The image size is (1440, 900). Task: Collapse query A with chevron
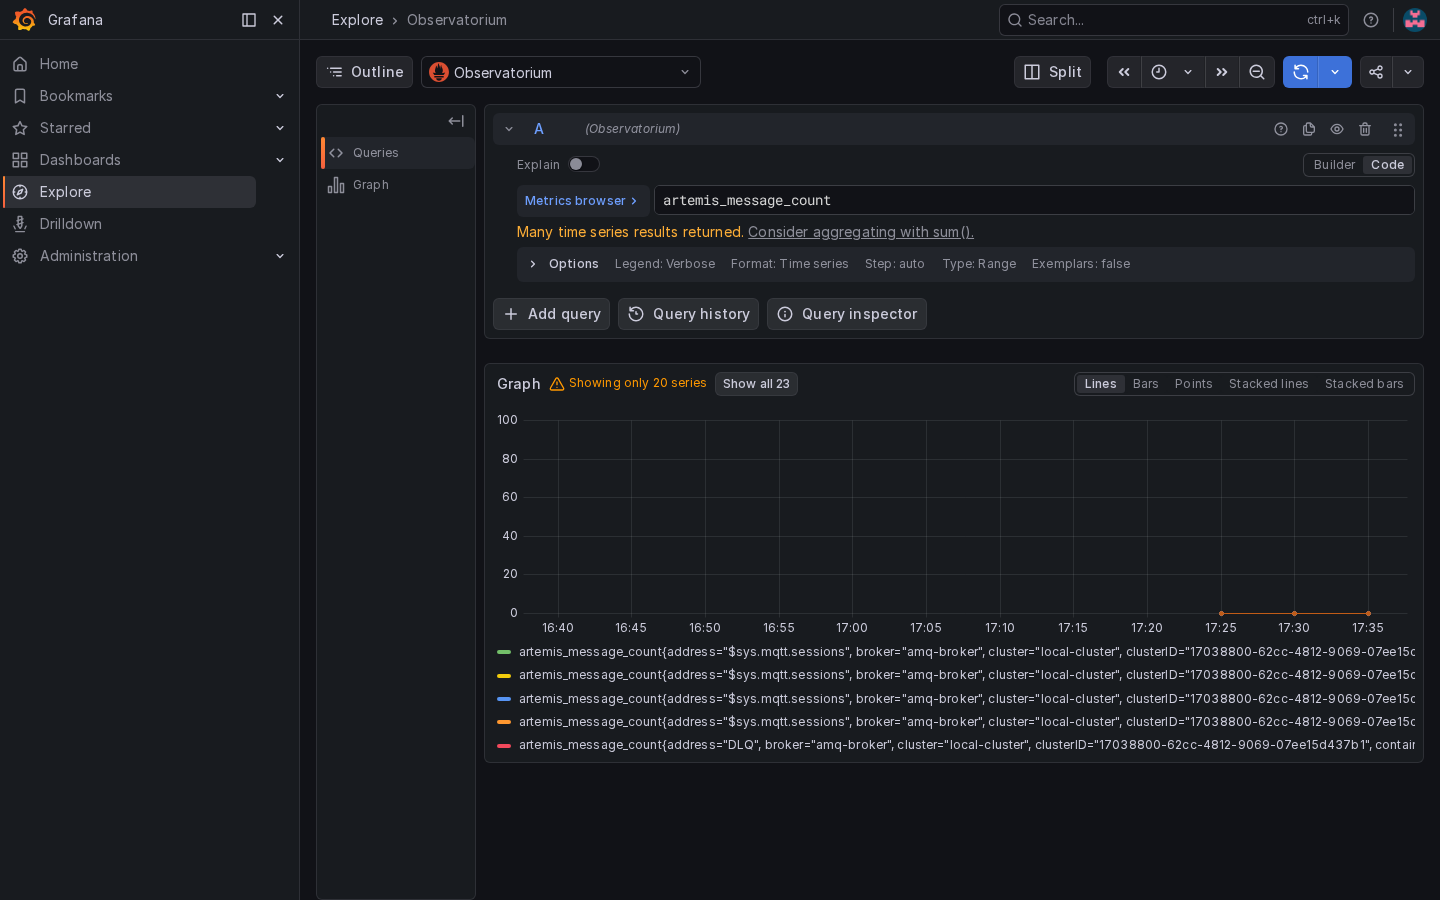[509, 129]
